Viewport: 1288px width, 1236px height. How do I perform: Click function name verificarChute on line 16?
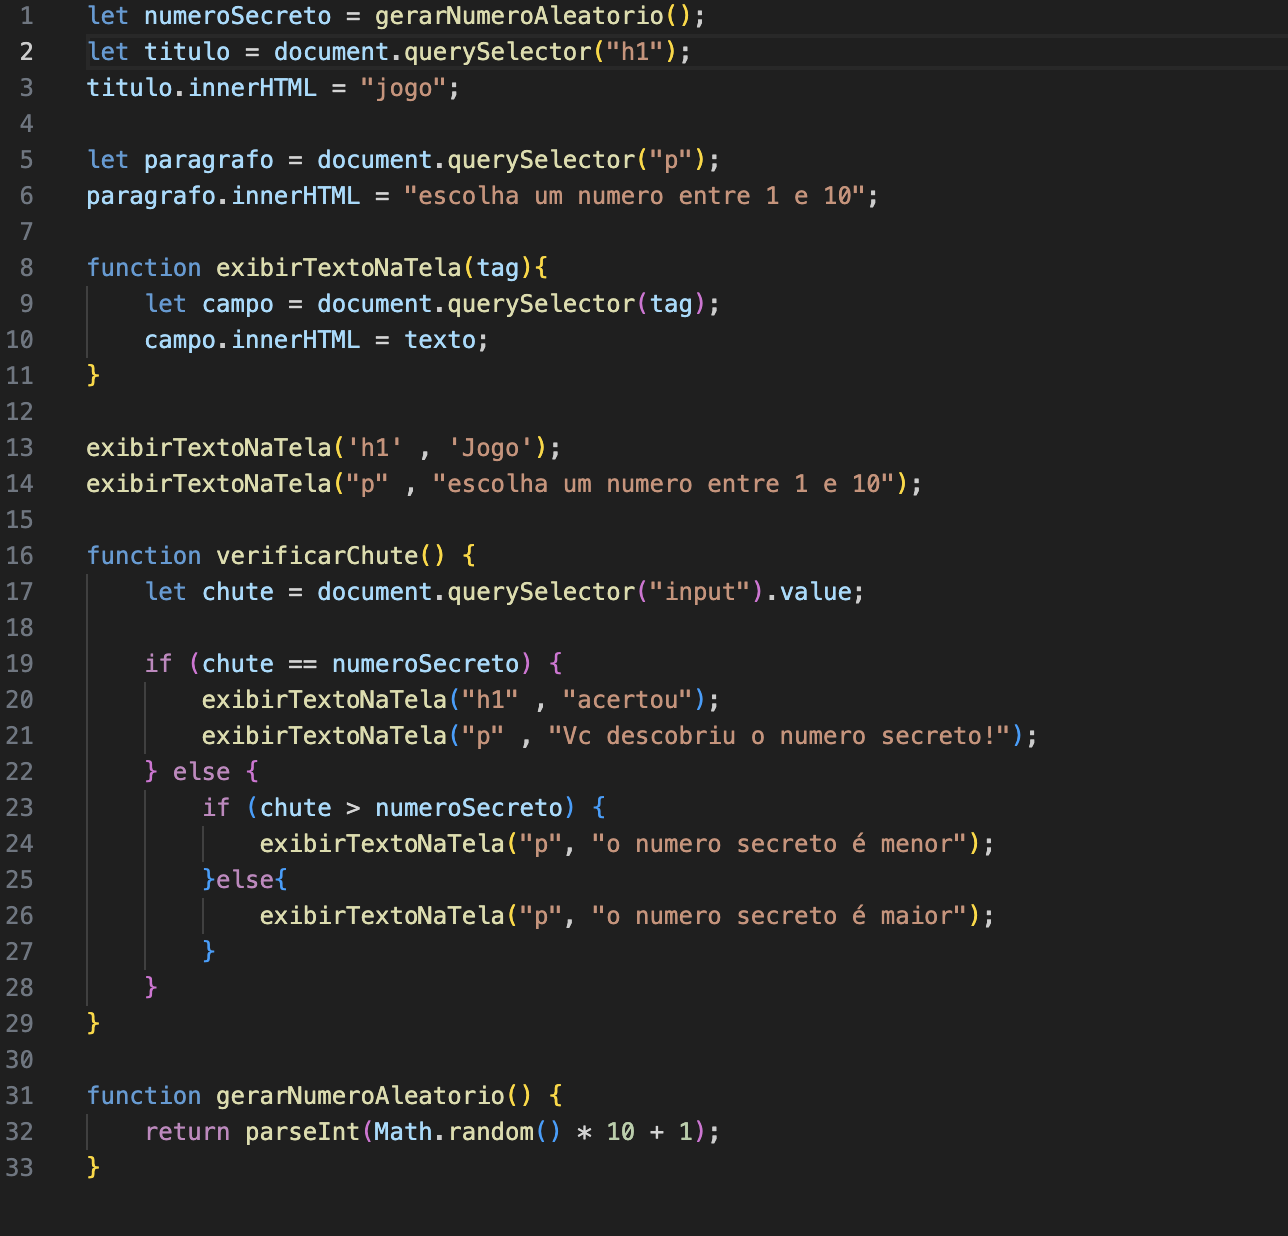(317, 556)
